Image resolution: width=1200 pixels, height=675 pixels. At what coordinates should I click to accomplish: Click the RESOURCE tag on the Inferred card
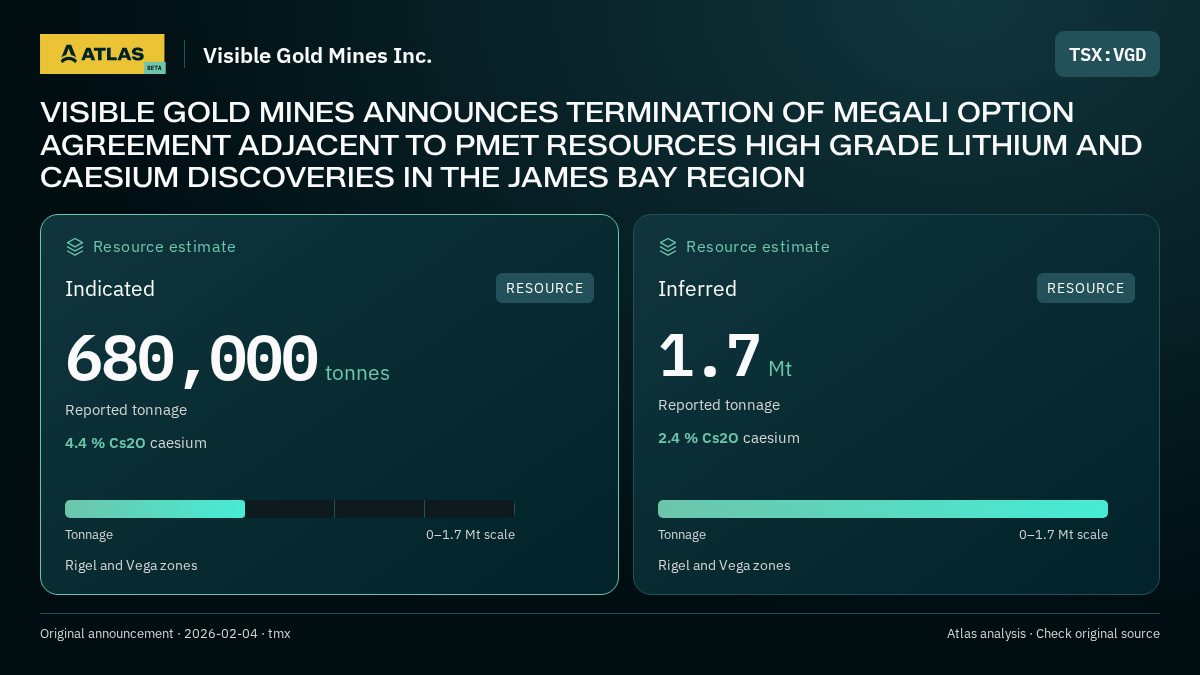point(1086,288)
